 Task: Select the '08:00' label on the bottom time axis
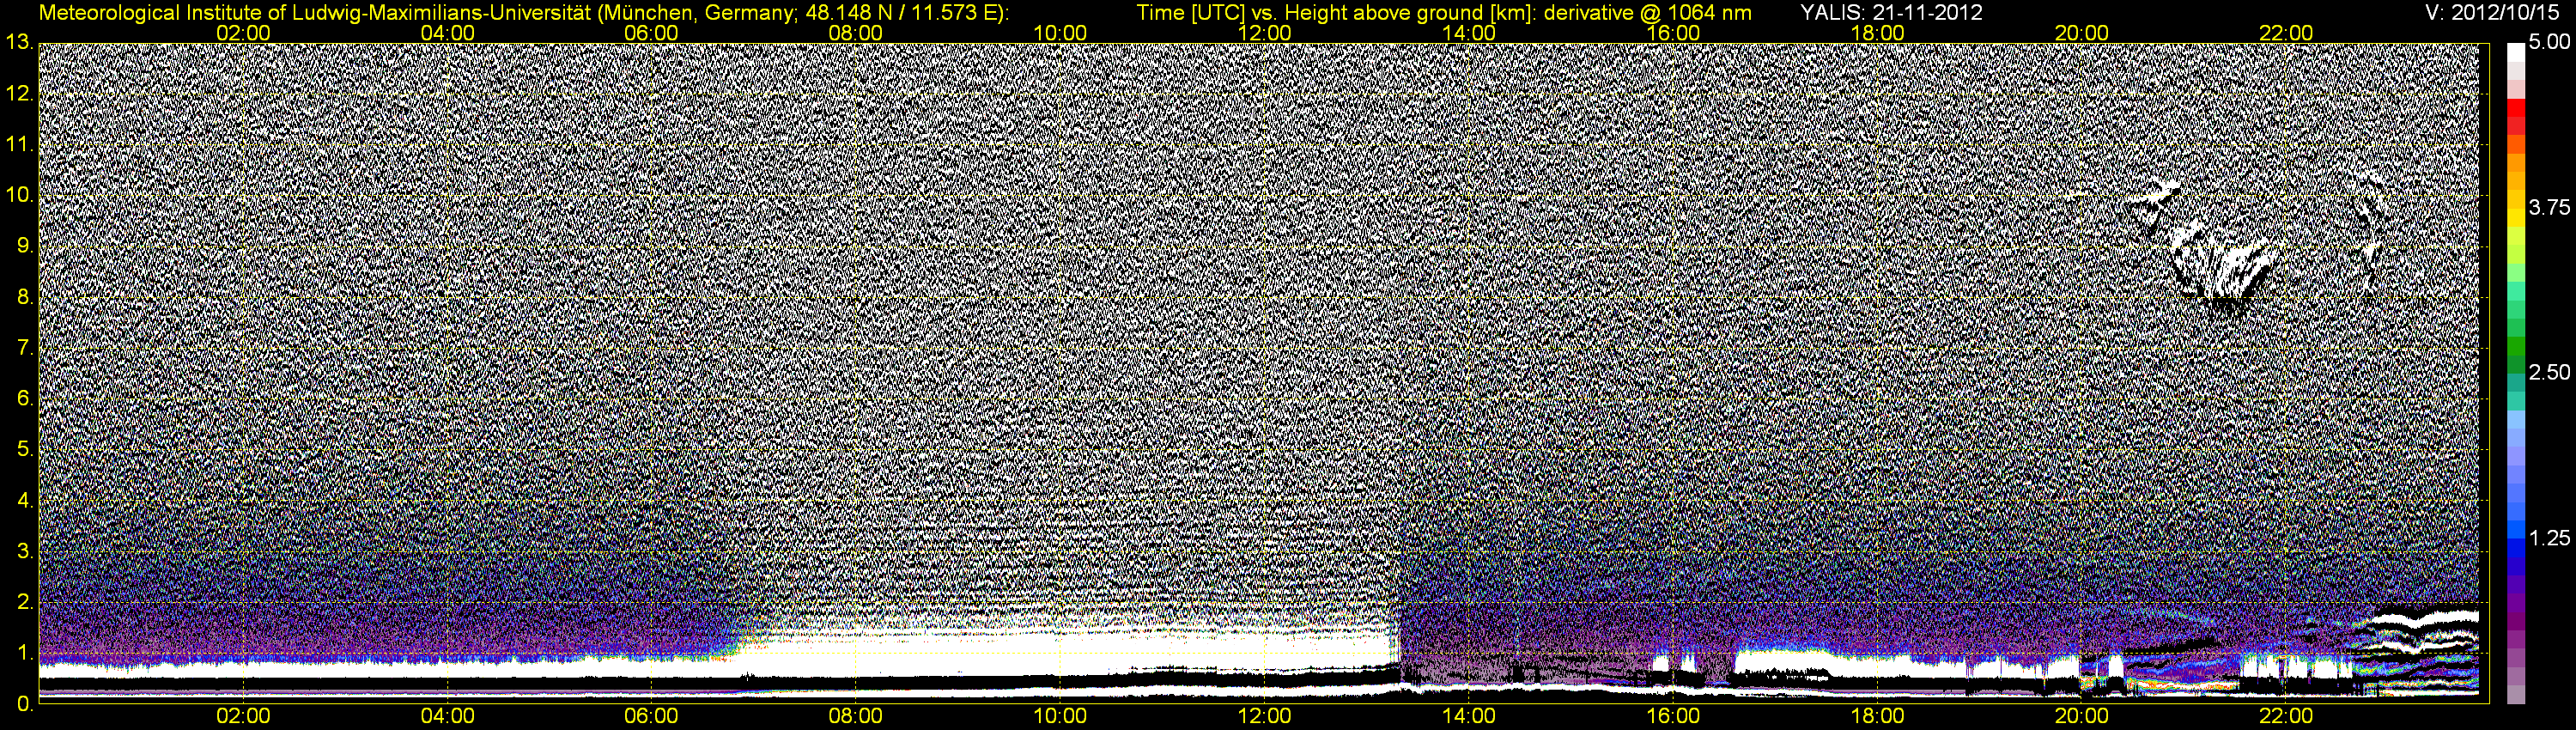coord(857,717)
